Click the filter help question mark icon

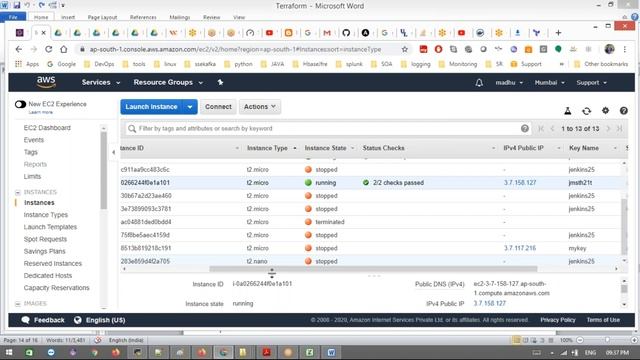point(524,129)
